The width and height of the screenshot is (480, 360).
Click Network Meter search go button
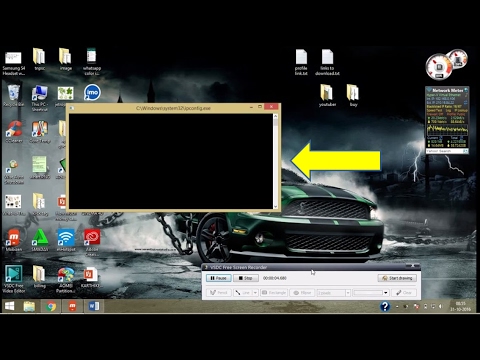point(465,151)
